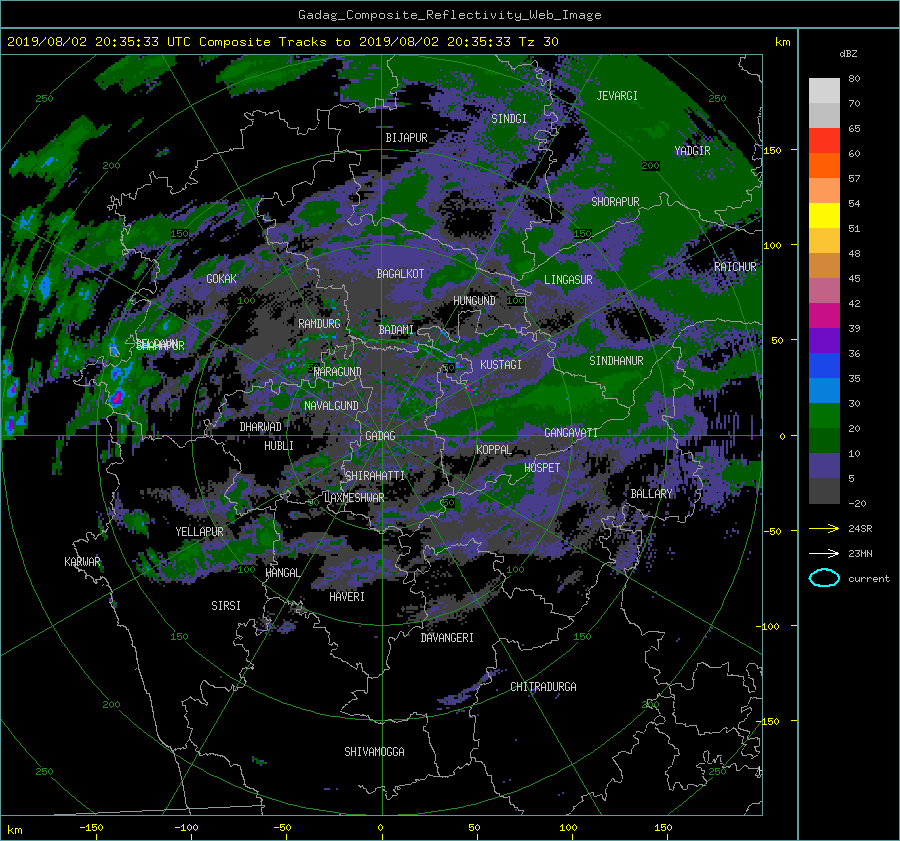Click the SHIVAMOGGA city label
Screen dimensions: 900x841
pos(374,752)
